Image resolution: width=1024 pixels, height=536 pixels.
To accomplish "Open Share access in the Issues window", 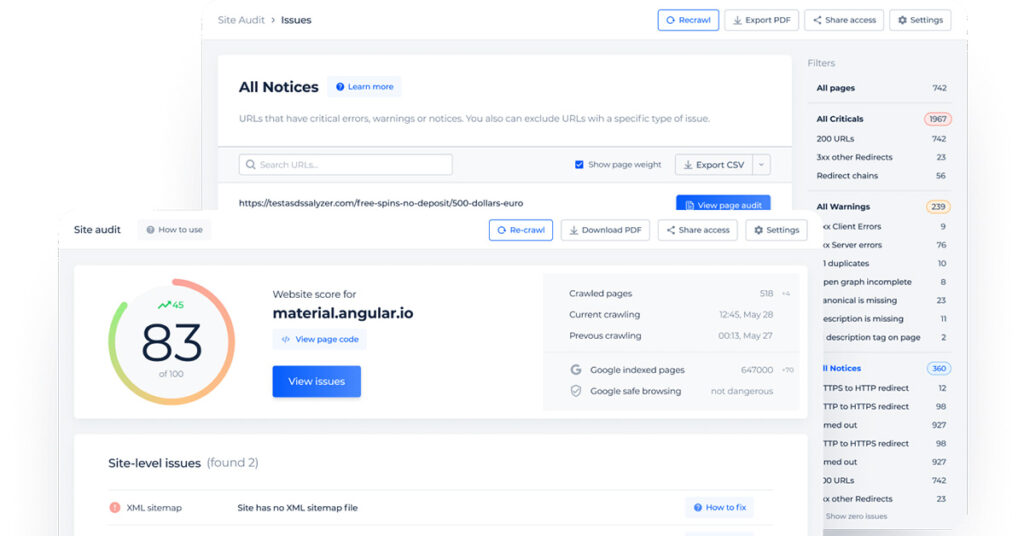I will tap(844, 20).
